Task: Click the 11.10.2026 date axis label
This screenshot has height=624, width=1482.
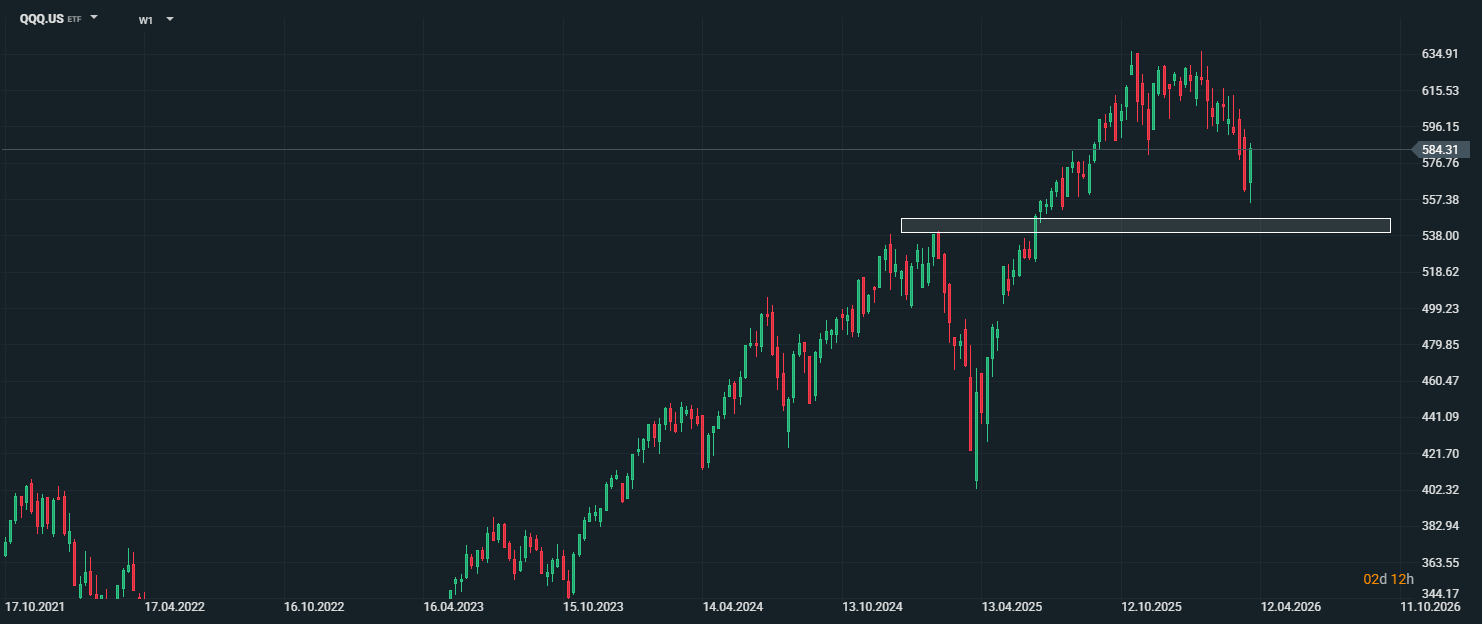Action: click(x=1430, y=607)
